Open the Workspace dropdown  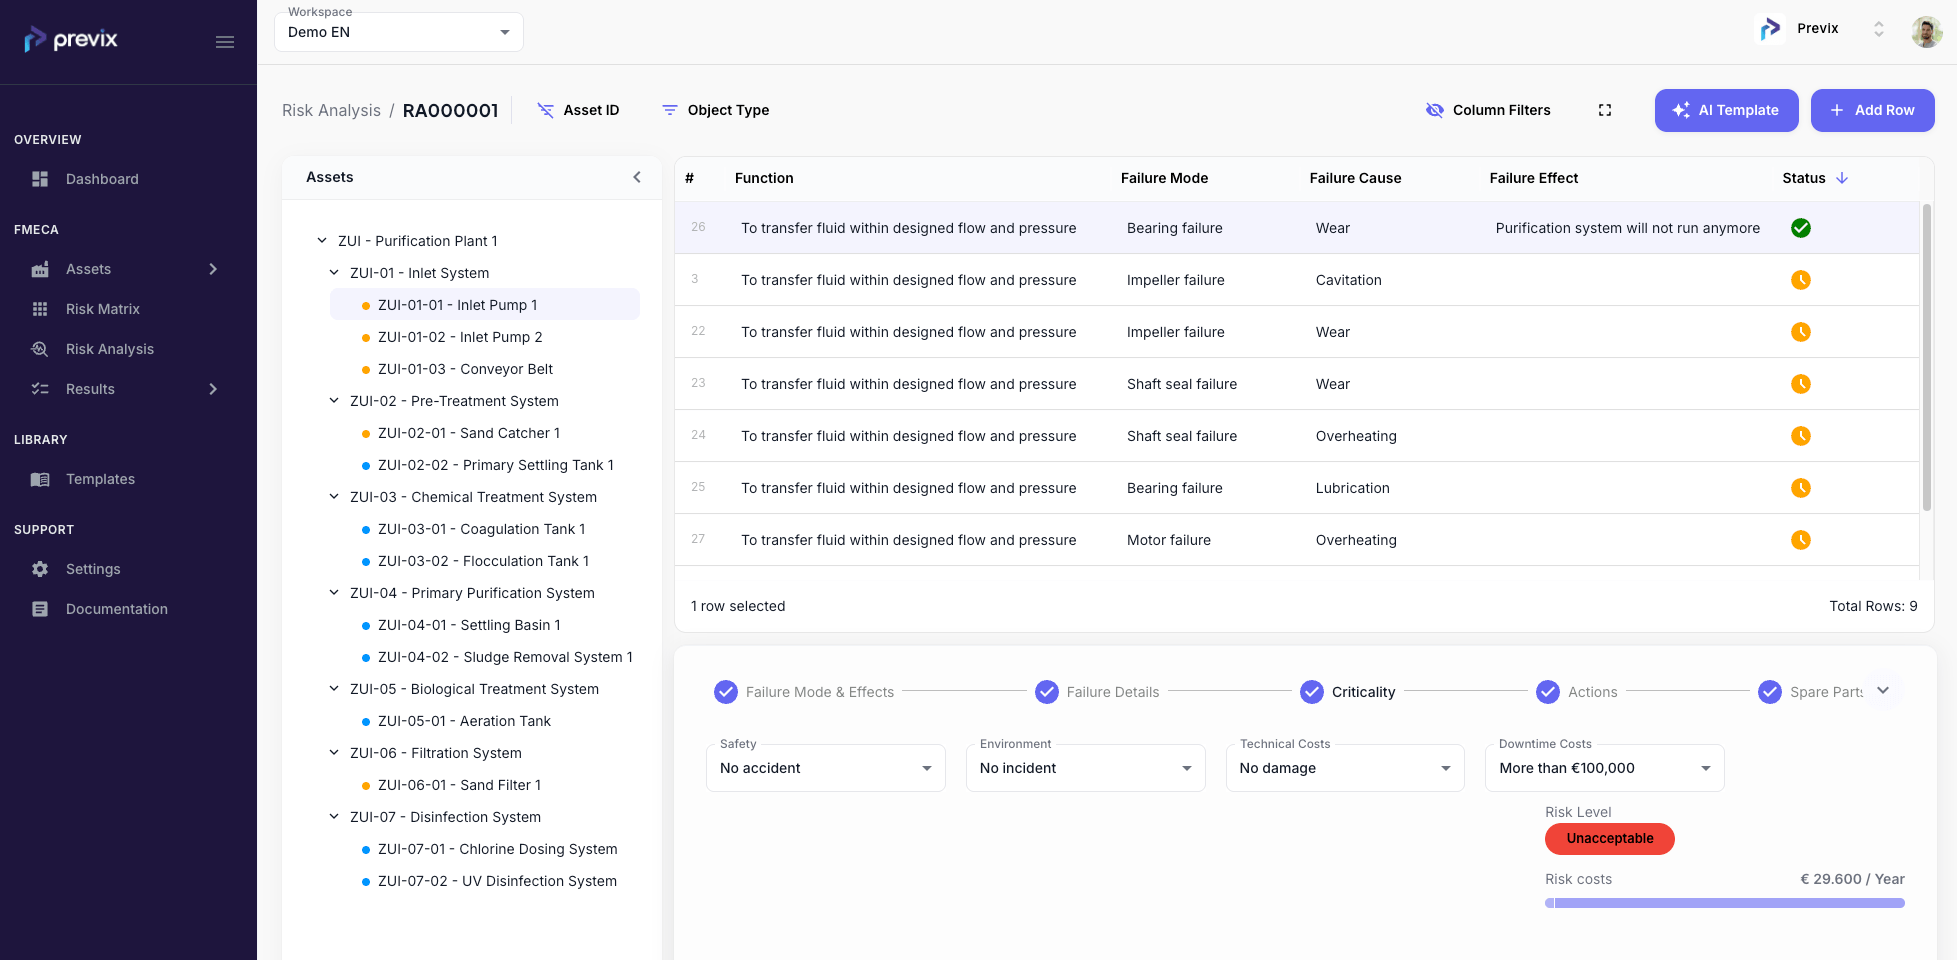click(398, 32)
